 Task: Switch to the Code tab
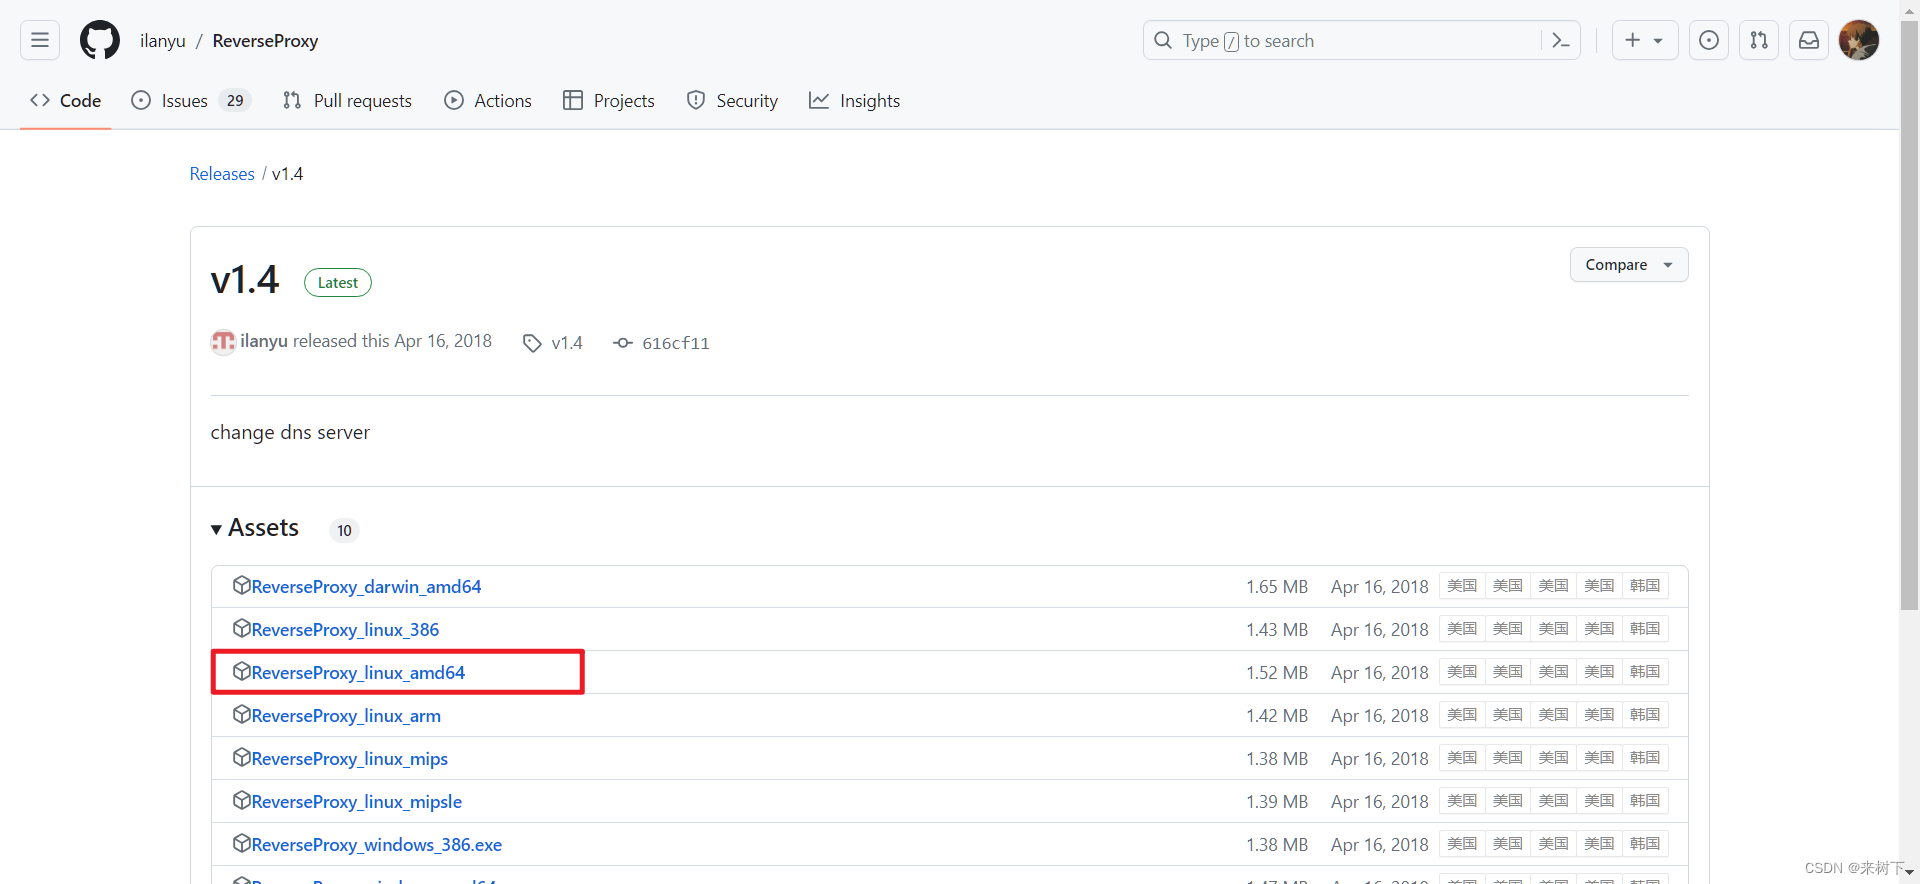tap(66, 100)
